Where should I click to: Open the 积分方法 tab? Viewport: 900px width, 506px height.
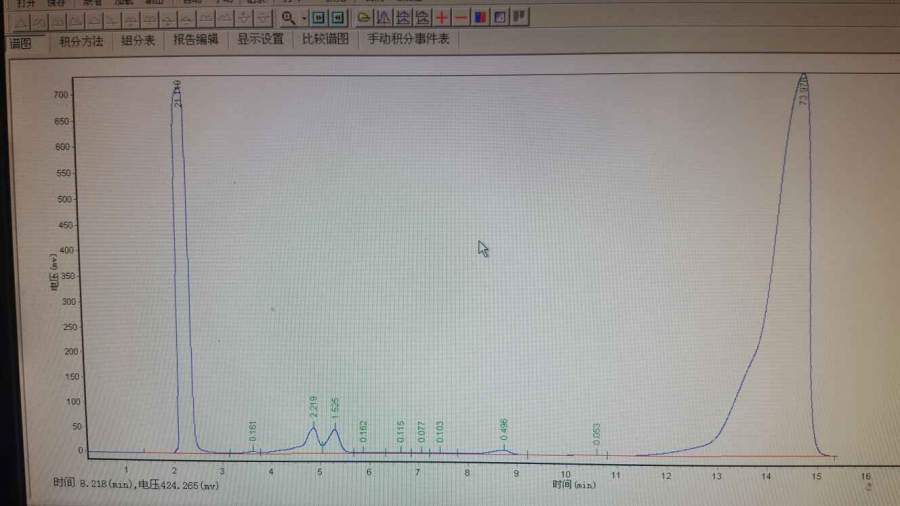pos(81,41)
